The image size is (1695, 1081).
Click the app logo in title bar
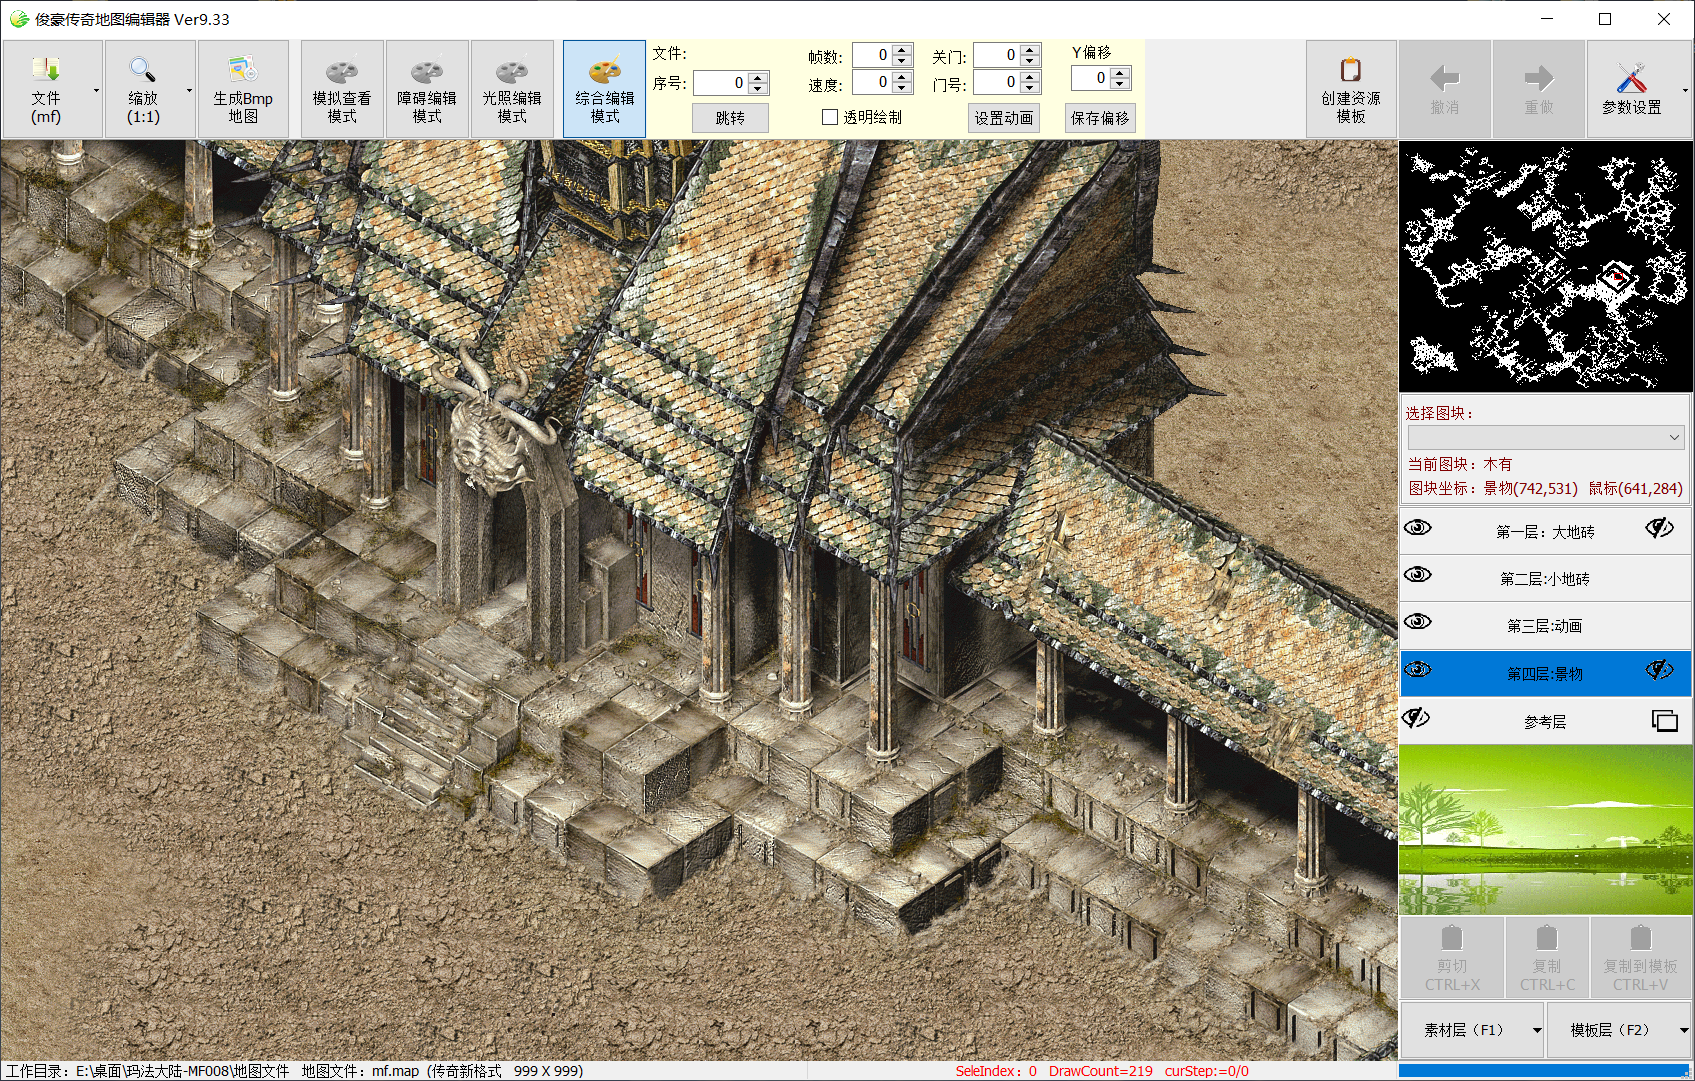click(19, 19)
